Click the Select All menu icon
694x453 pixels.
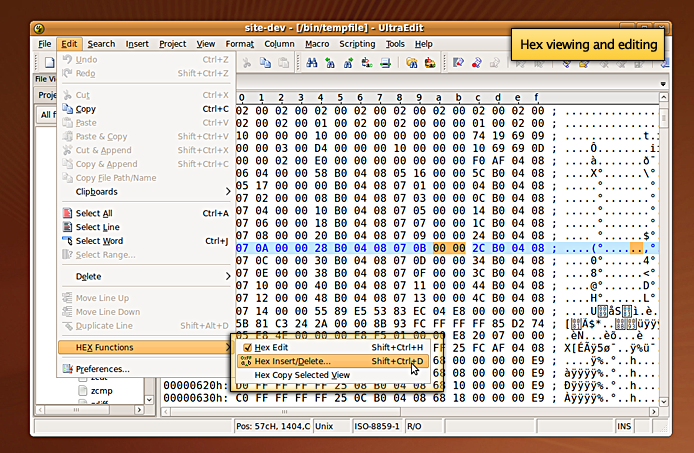pyautogui.click(x=67, y=213)
